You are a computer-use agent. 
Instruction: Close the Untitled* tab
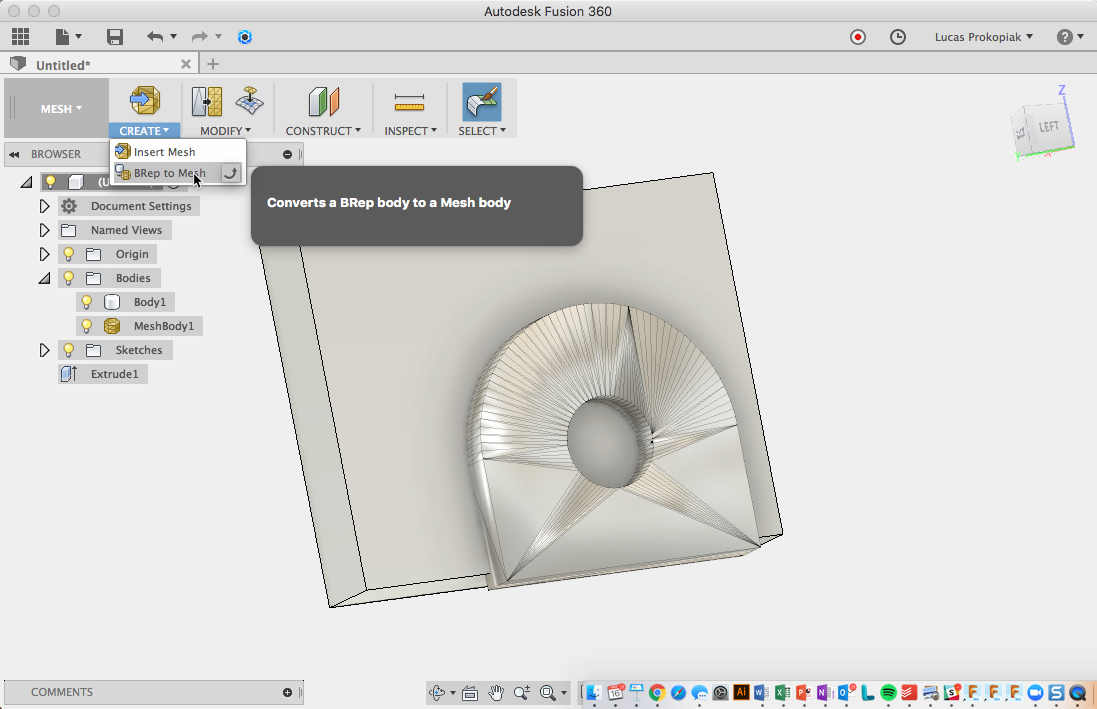coord(185,64)
